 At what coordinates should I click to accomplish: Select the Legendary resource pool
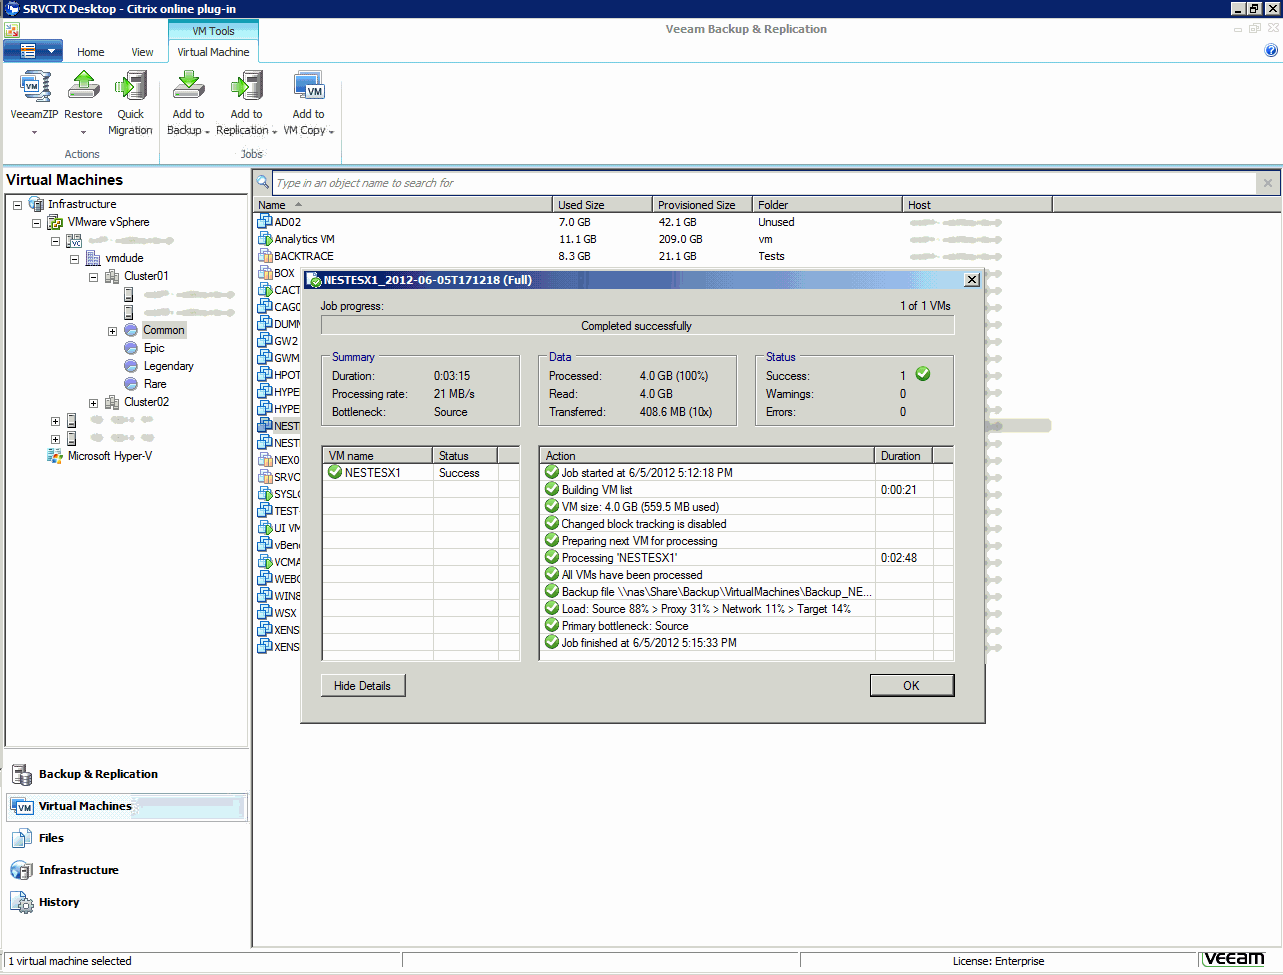[168, 366]
